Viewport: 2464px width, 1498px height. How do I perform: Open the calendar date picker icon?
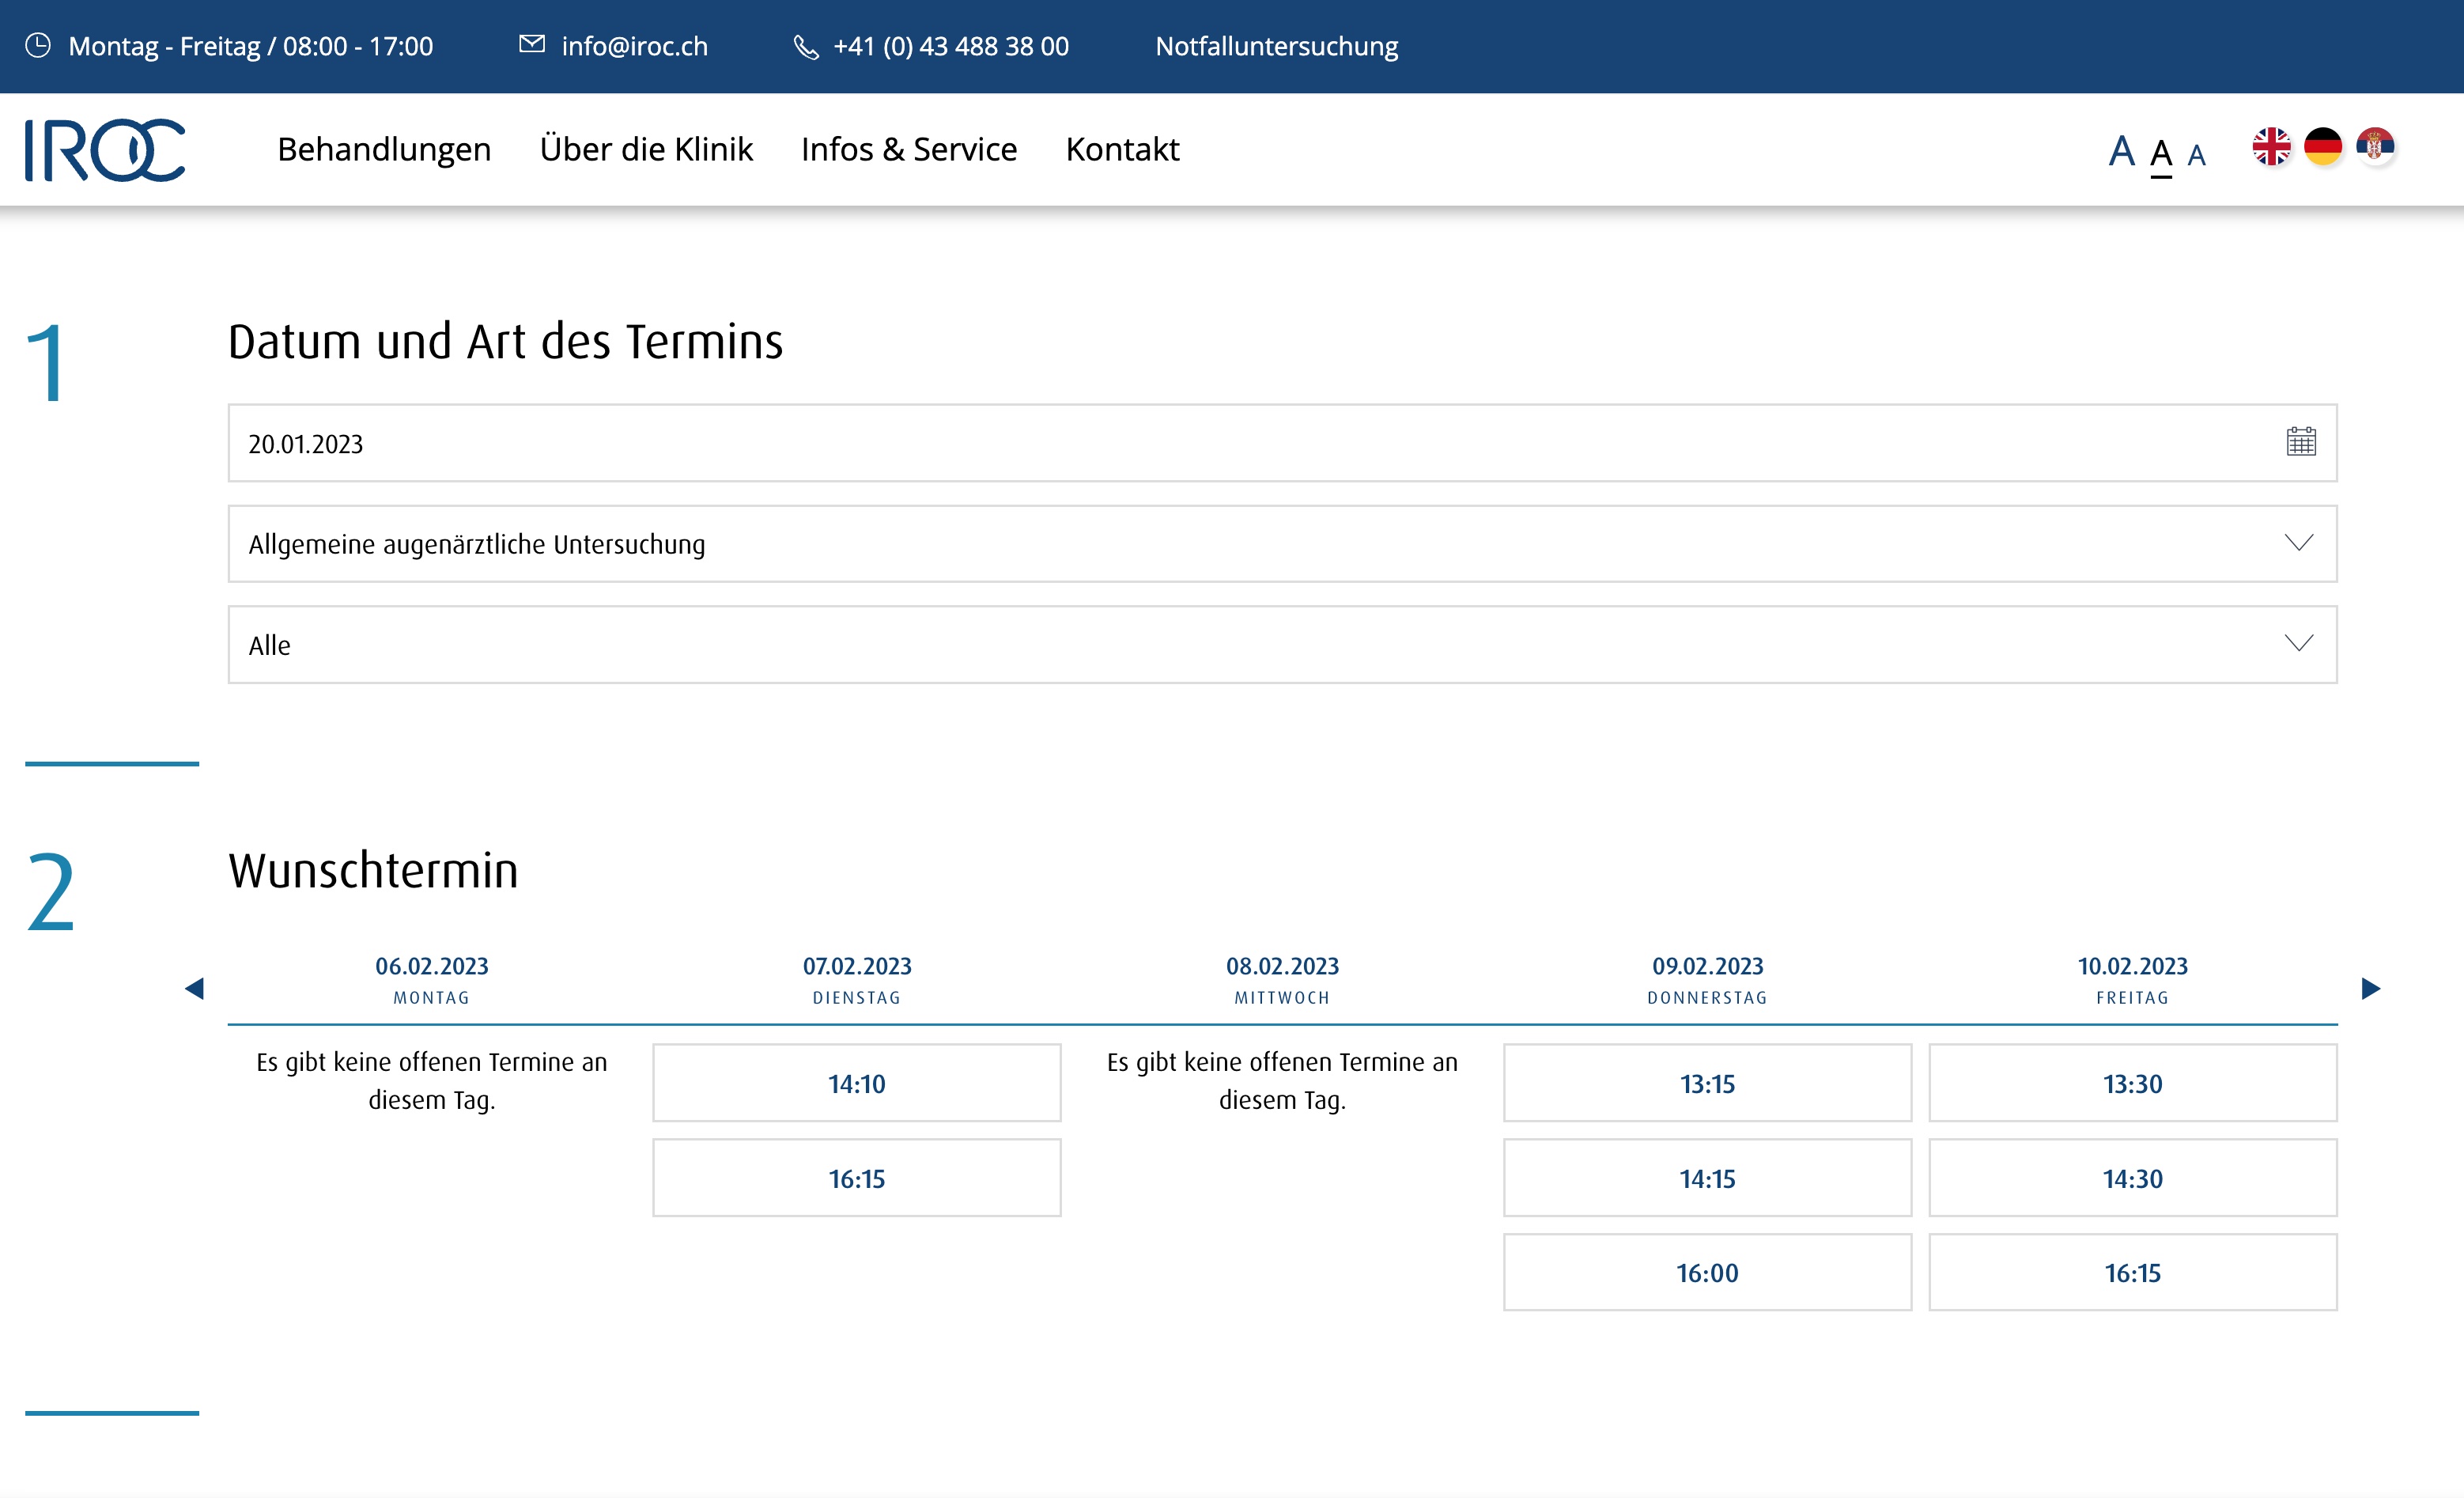2300,442
